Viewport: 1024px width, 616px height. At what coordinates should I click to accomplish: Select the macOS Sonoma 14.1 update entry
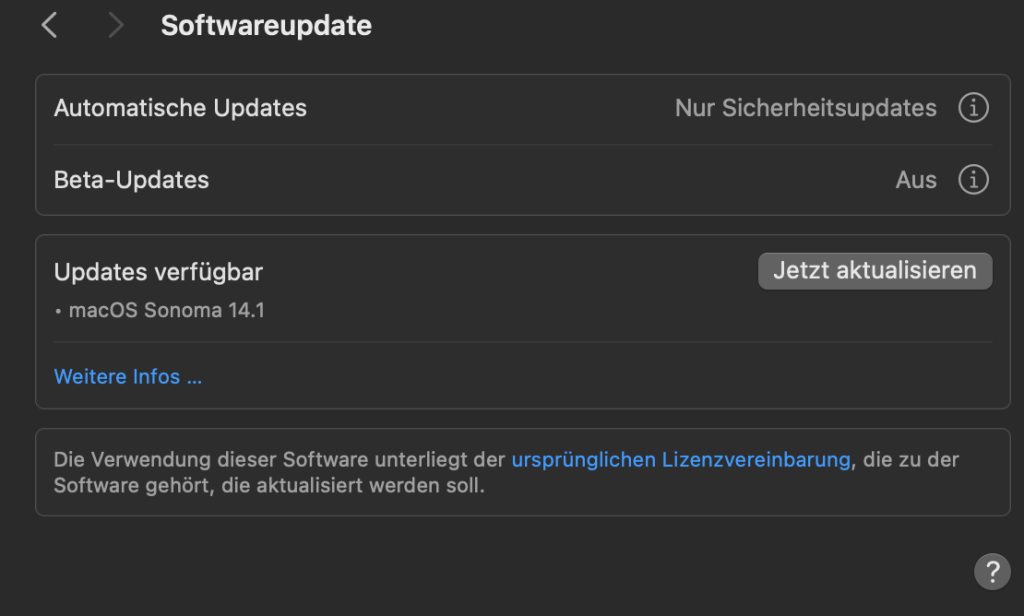pos(167,311)
